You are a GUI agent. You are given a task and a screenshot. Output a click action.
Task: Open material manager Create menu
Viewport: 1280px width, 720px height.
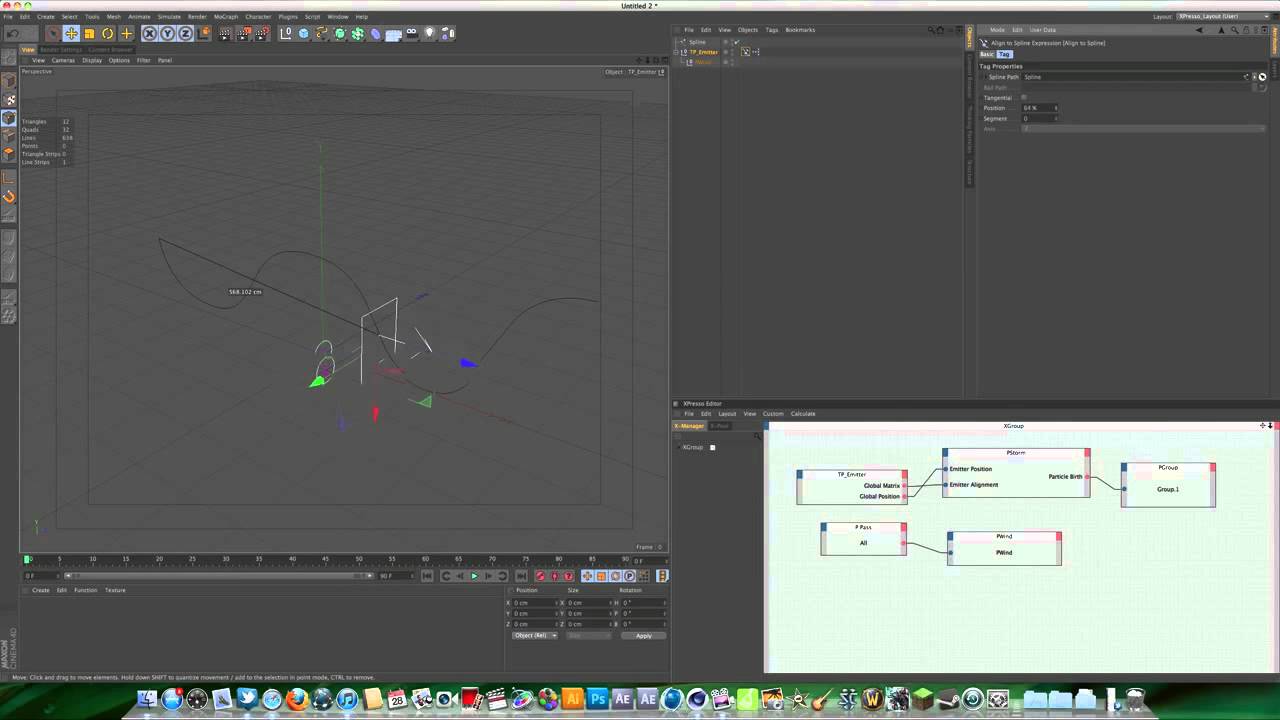point(41,590)
